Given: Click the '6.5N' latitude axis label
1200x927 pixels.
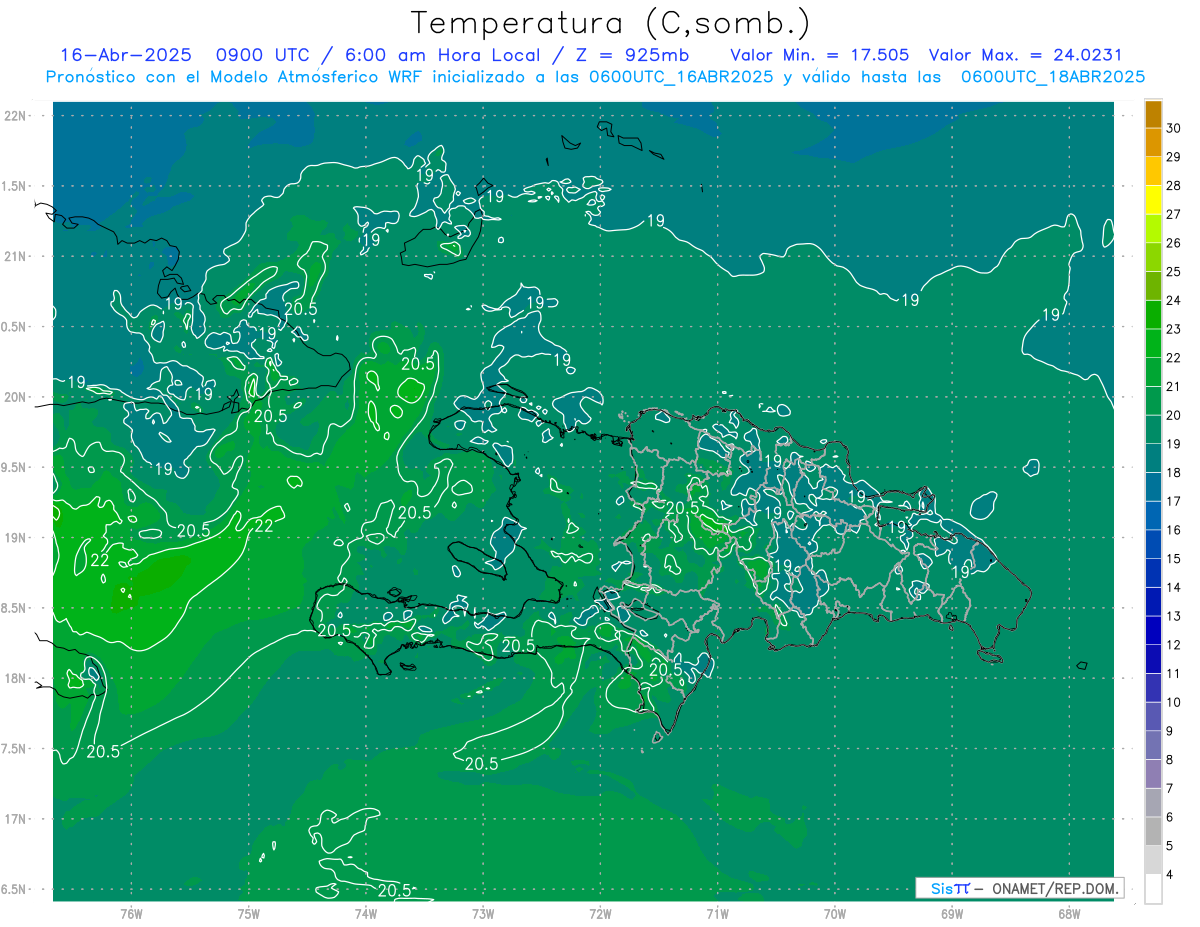Looking at the screenshot, I should (15, 890).
